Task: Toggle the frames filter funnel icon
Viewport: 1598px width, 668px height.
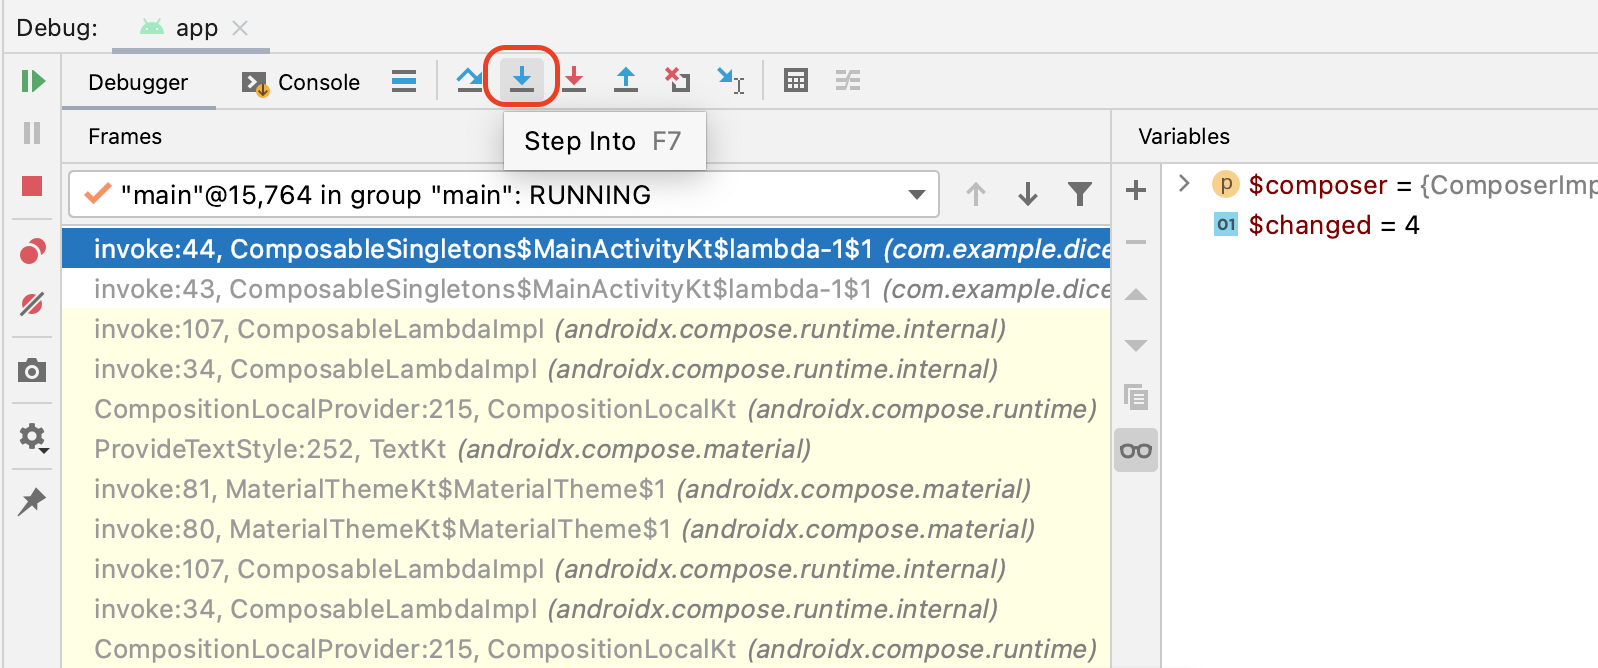Action: coord(1080,194)
